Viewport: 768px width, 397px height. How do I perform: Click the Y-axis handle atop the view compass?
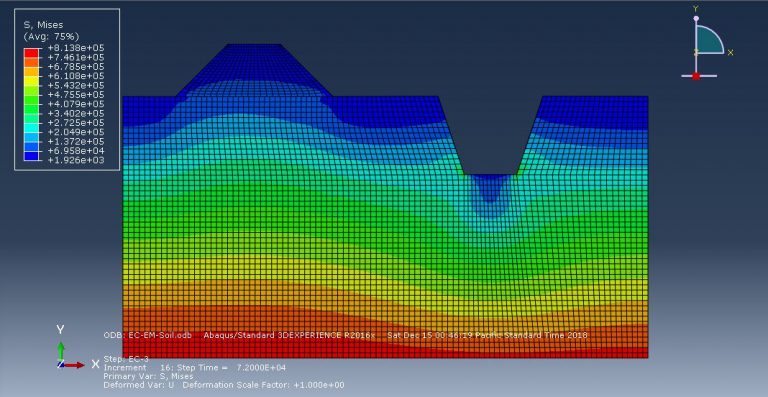click(x=696, y=19)
